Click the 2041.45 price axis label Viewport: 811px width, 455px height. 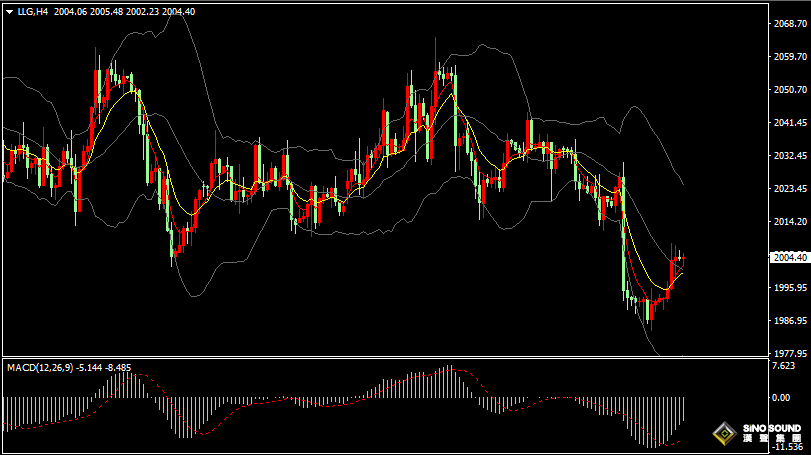point(790,123)
